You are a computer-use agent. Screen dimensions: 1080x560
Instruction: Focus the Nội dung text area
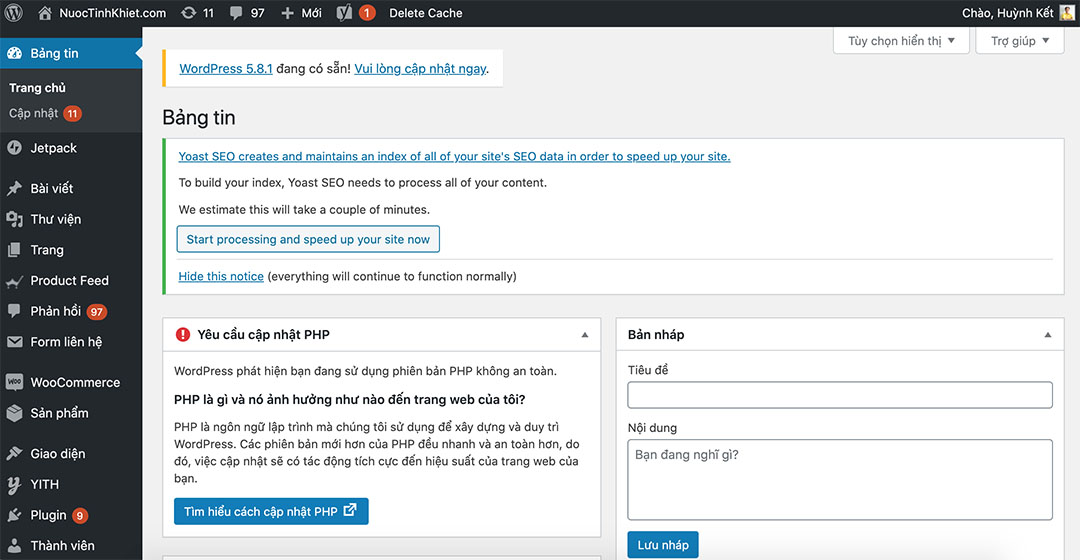840,479
